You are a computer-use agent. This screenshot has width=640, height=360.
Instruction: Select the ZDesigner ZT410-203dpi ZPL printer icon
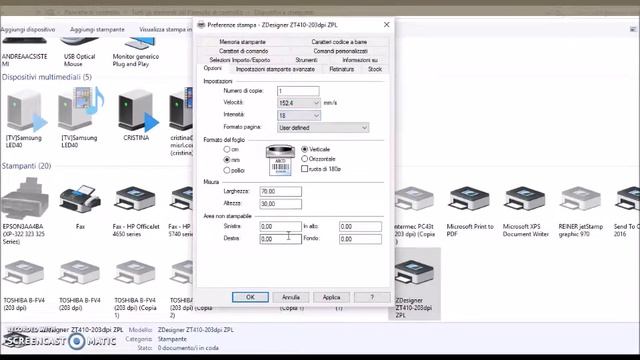(414, 273)
